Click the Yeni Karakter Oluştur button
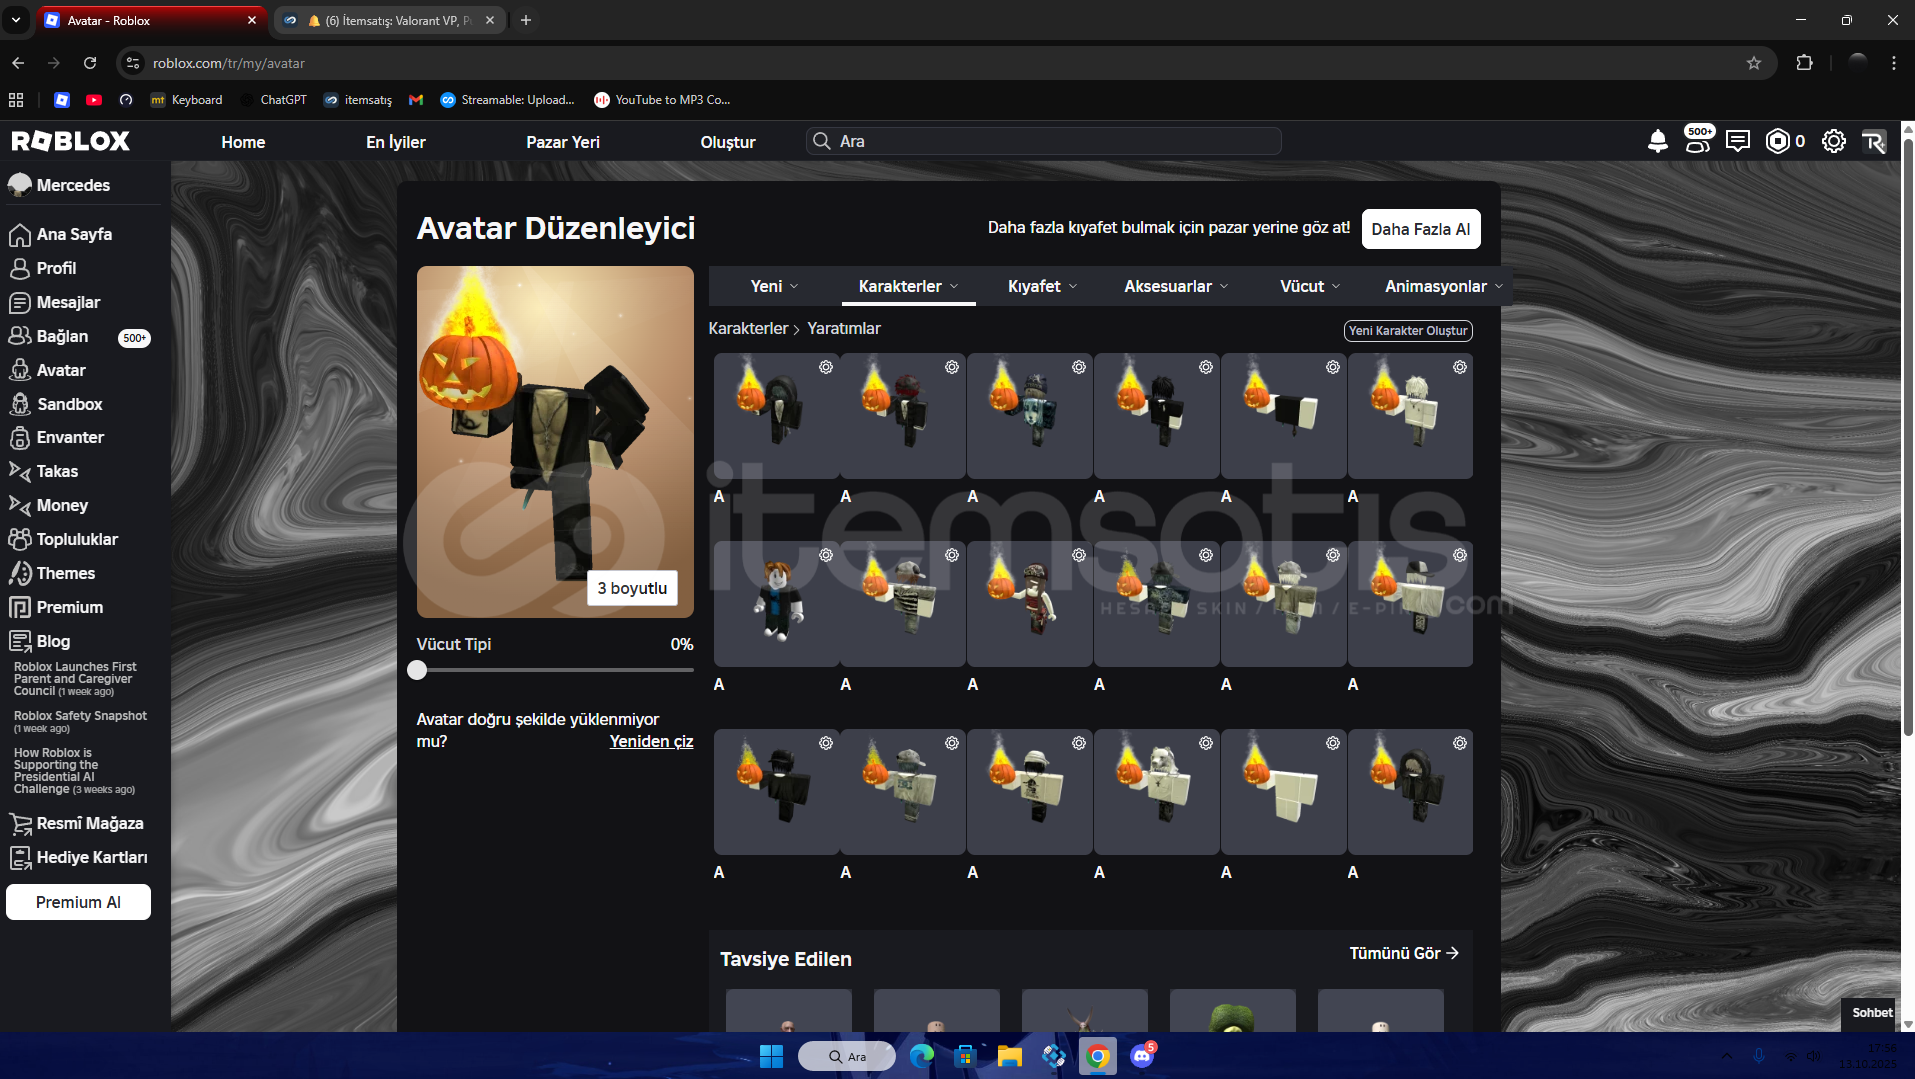Image resolution: width=1915 pixels, height=1079 pixels. pyautogui.click(x=1408, y=330)
